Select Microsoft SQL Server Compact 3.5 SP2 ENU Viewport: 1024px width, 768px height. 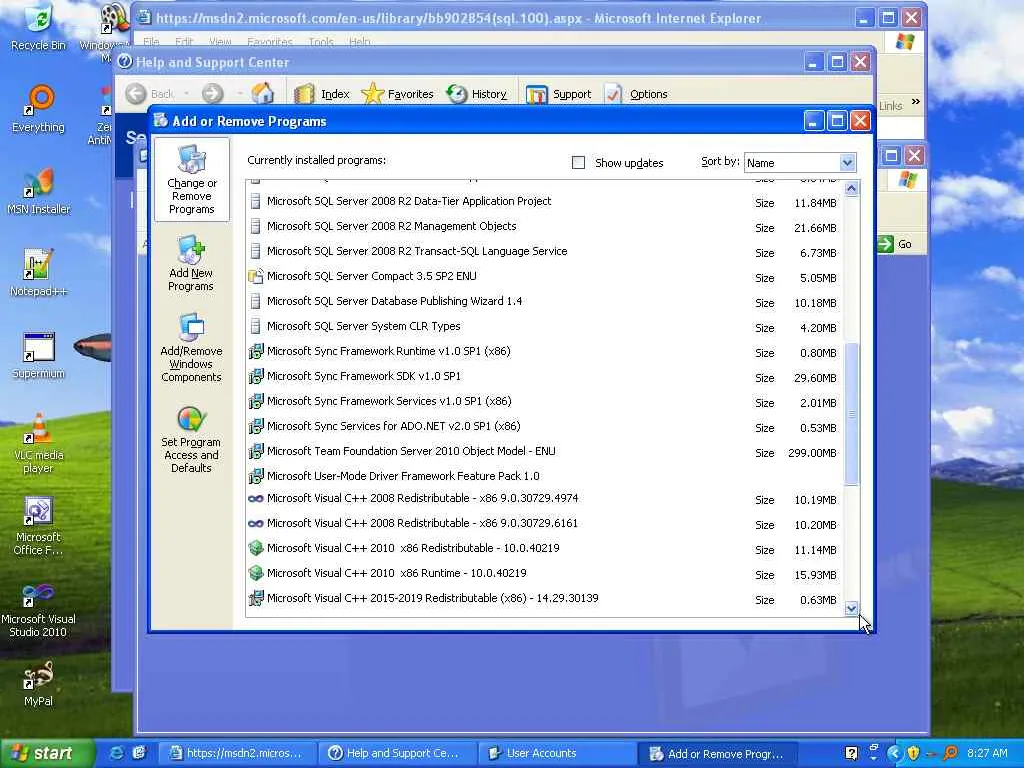[x=543, y=277]
